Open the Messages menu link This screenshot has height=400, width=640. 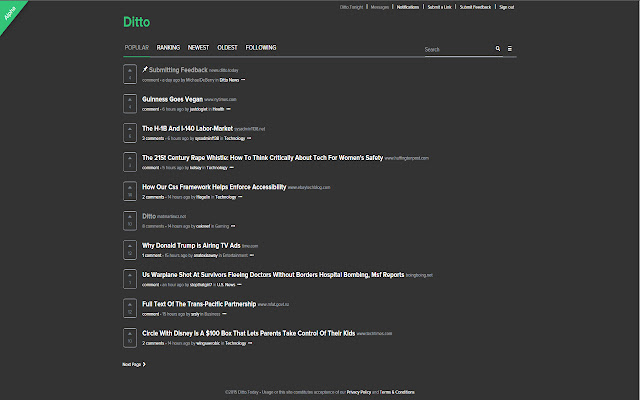380,7
